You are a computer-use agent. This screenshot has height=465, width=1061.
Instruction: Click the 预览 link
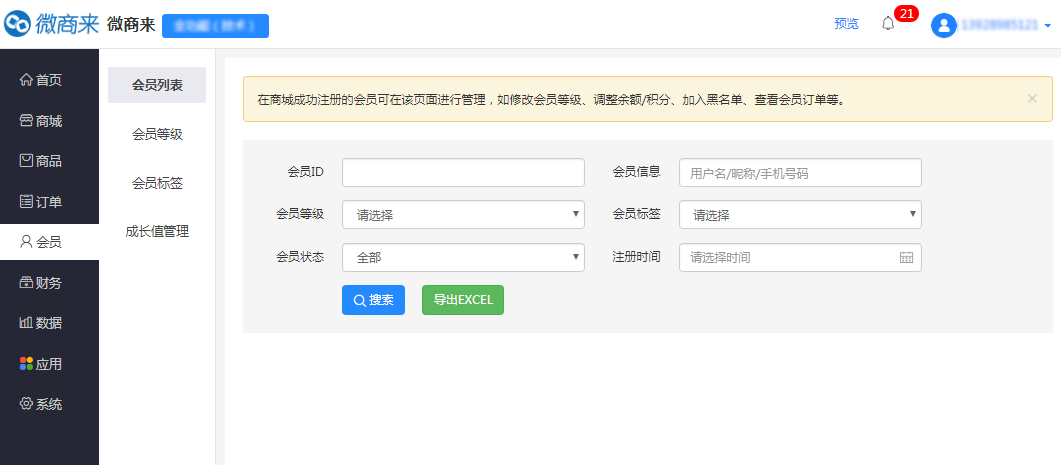click(x=846, y=24)
